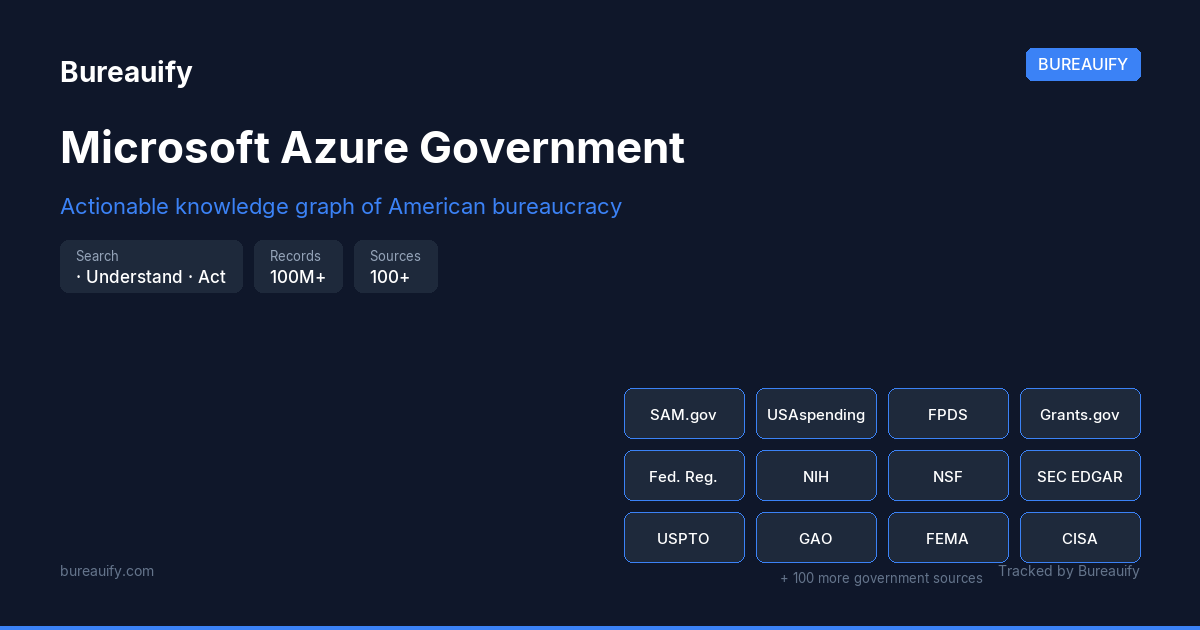The height and width of the screenshot is (630, 1200).
Task: Select the FPDS source tile
Action: point(948,414)
